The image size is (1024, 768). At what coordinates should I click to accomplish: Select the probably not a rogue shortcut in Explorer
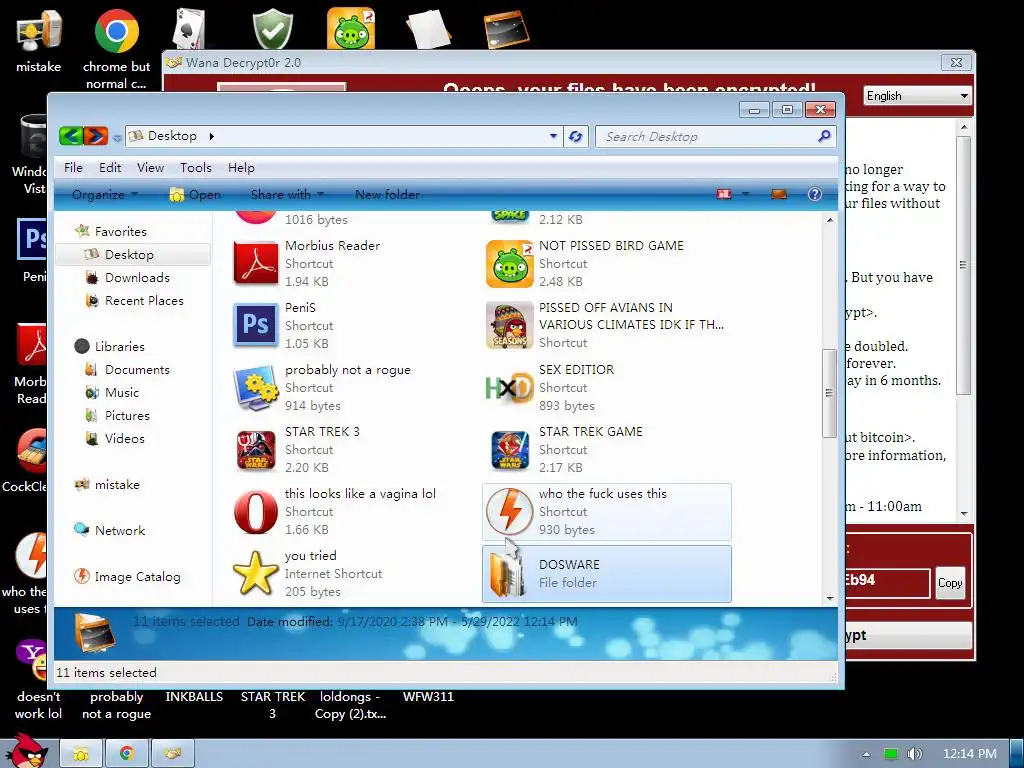pyautogui.click(x=255, y=387)
